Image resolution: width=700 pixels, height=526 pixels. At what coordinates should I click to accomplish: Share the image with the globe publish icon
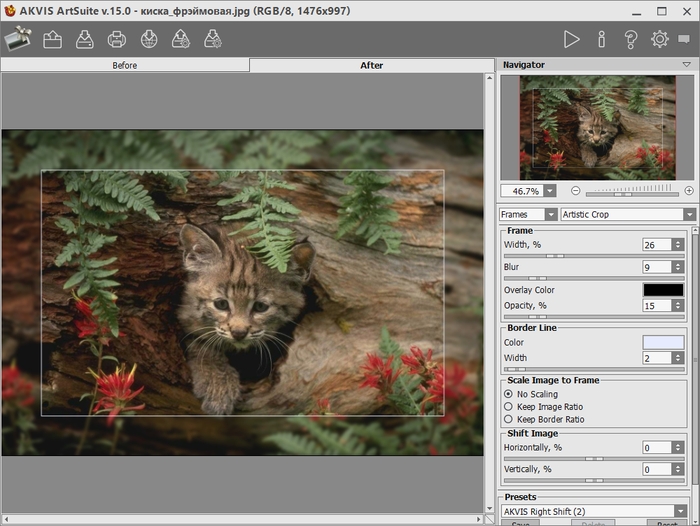click(149, 39)
